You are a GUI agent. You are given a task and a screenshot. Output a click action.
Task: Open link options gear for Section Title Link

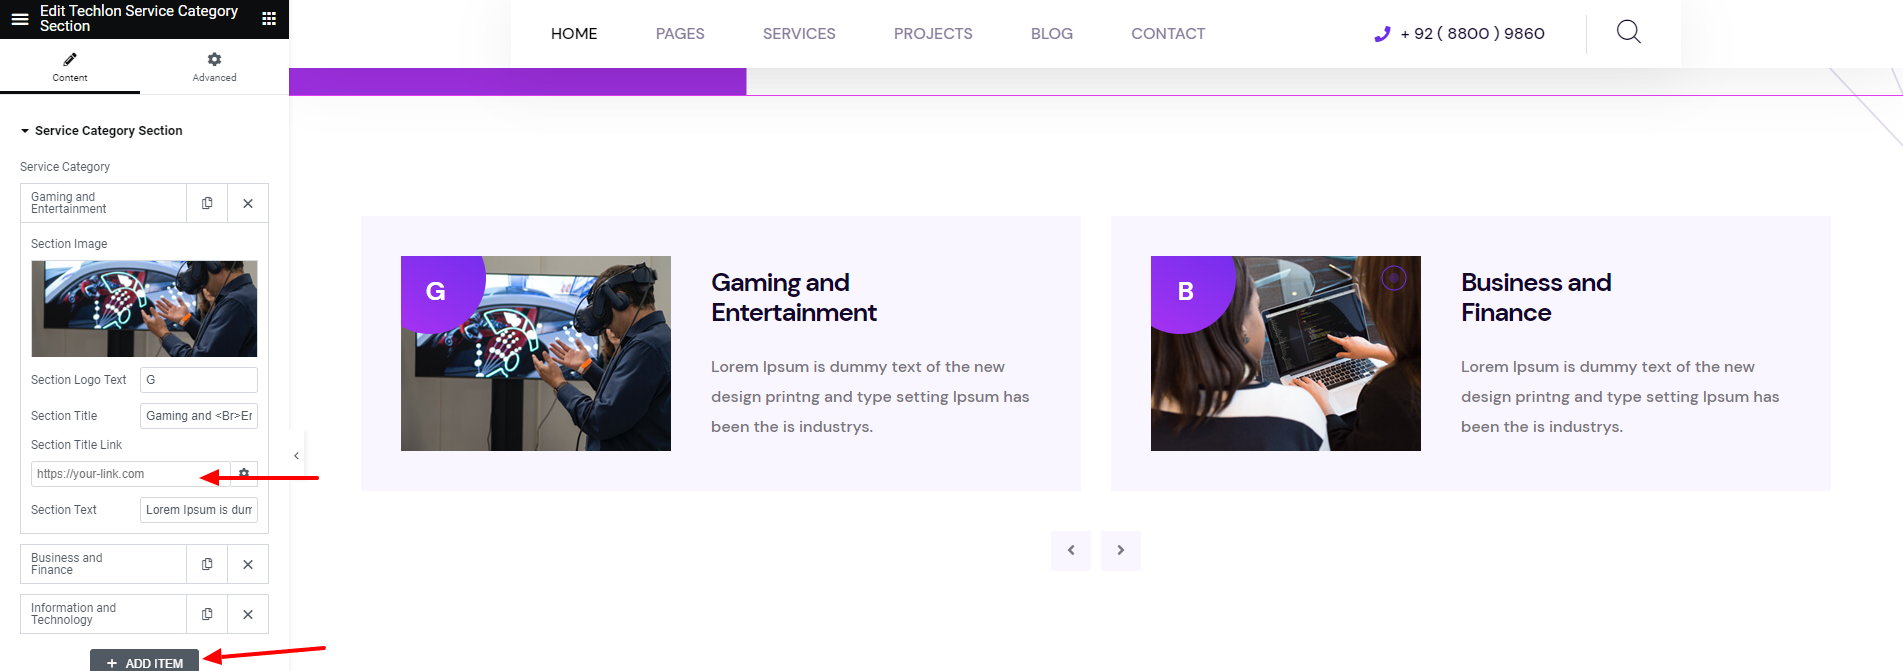coord(244,474)
